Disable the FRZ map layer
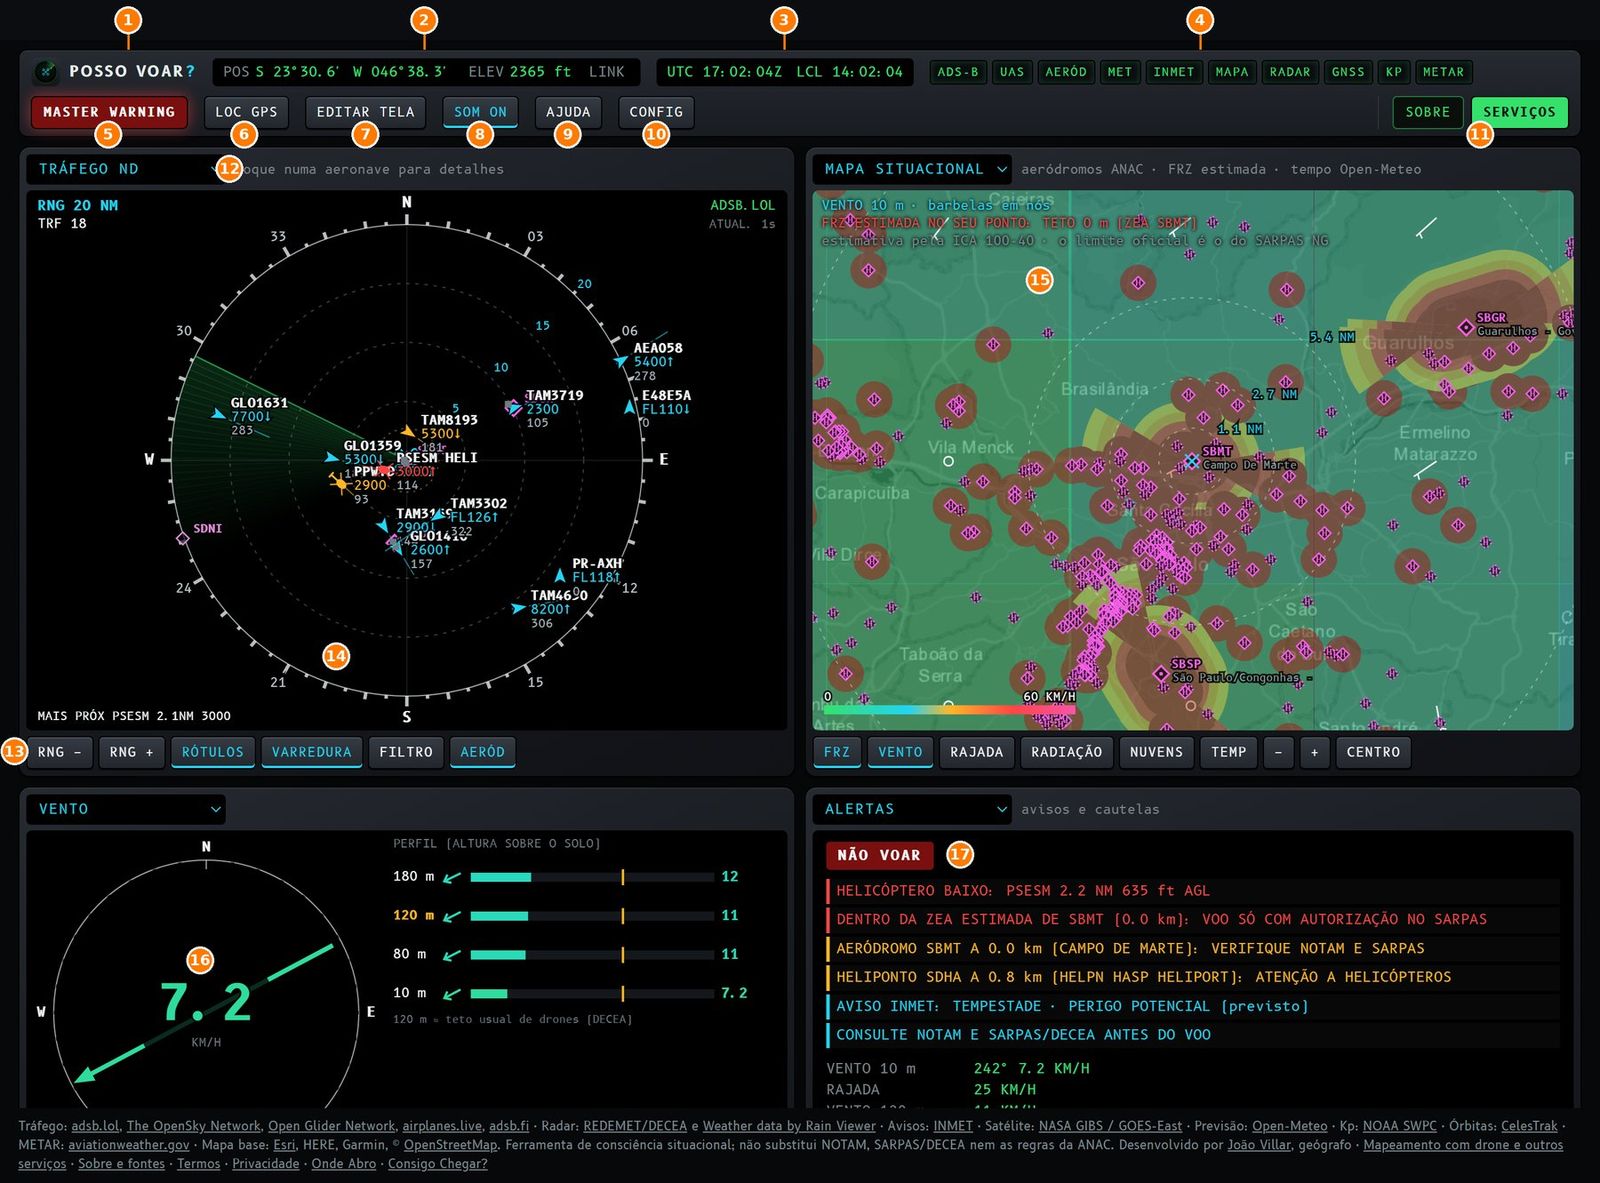The width and height of the screenshot is (1600, 1183). [x=837, y=752]
